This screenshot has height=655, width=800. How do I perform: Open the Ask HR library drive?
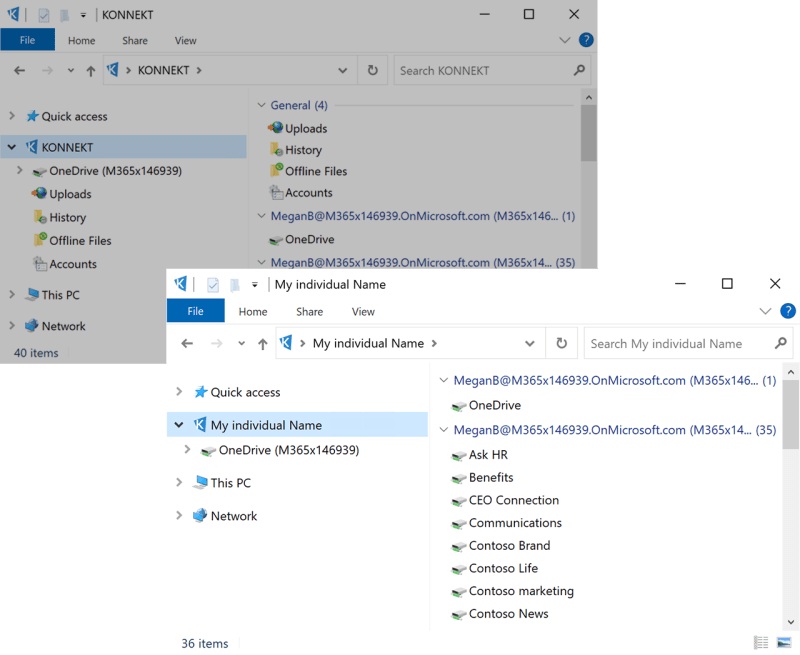[x=488, y=455]
